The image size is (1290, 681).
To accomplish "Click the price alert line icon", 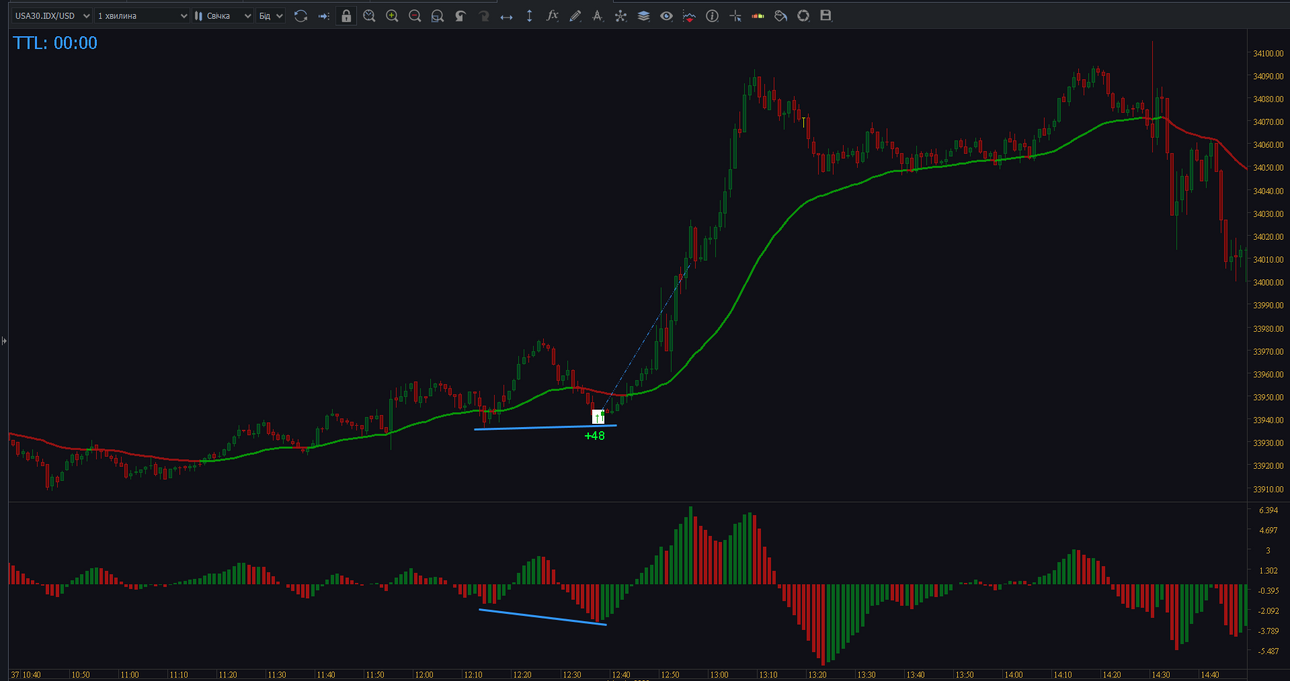I will click(x=689, y=16).
